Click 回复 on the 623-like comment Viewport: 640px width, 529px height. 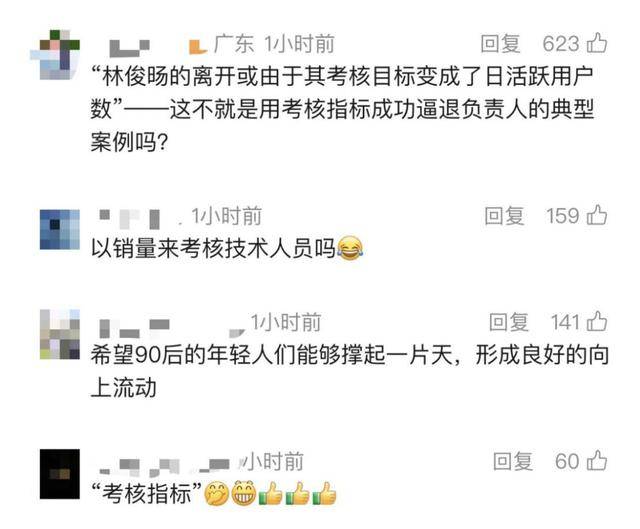point(500,44)
